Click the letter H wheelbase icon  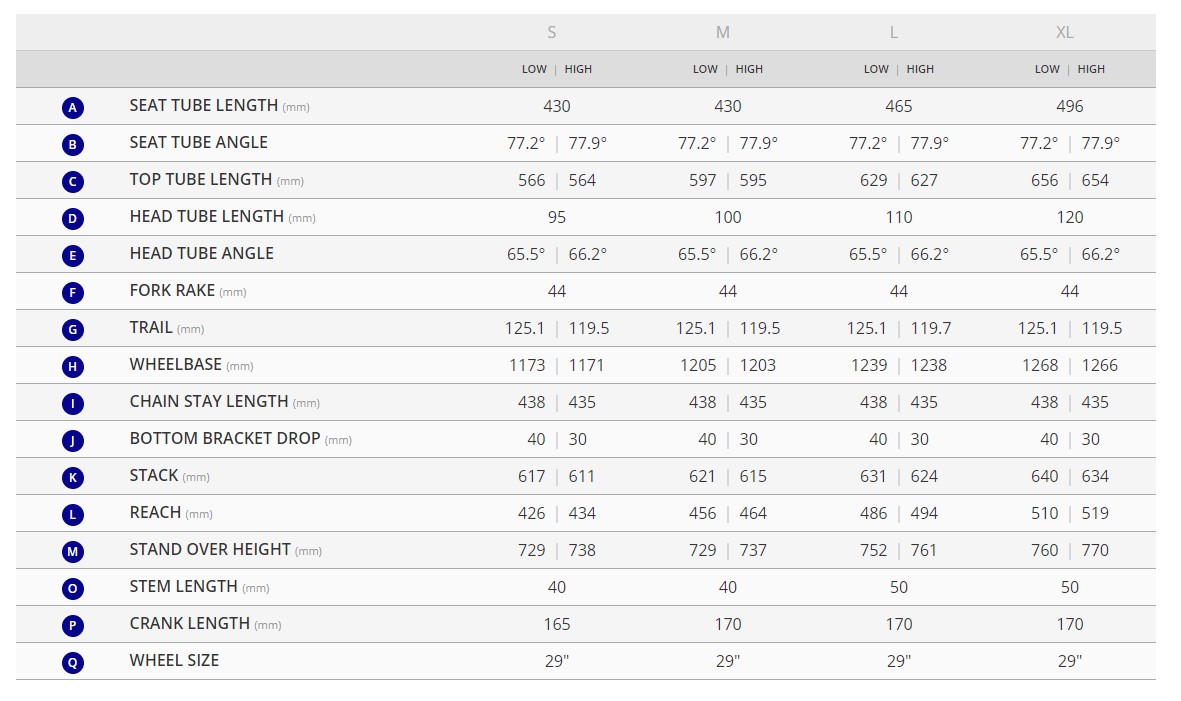(x=72, y=366)
